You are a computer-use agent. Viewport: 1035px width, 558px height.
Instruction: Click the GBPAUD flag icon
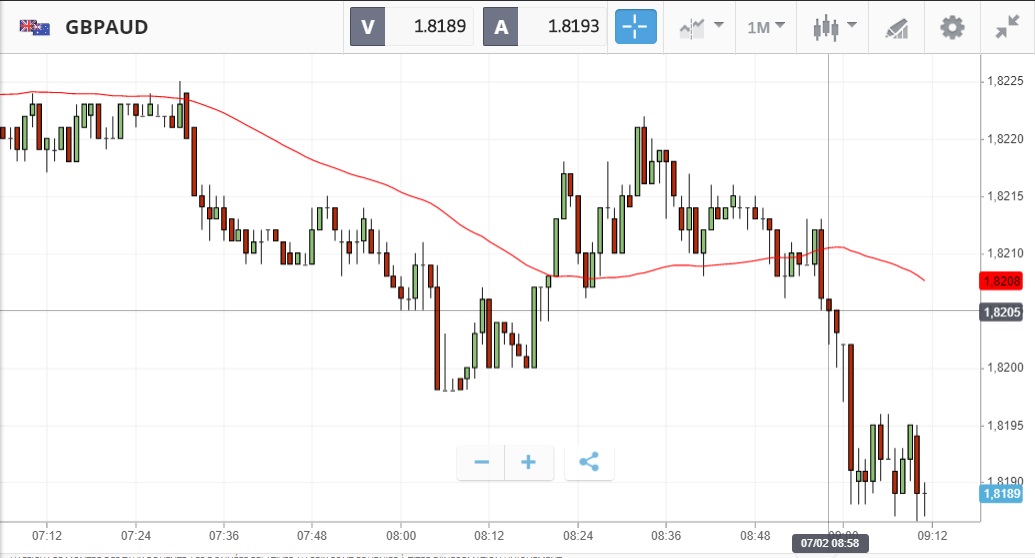coord(34,27)
